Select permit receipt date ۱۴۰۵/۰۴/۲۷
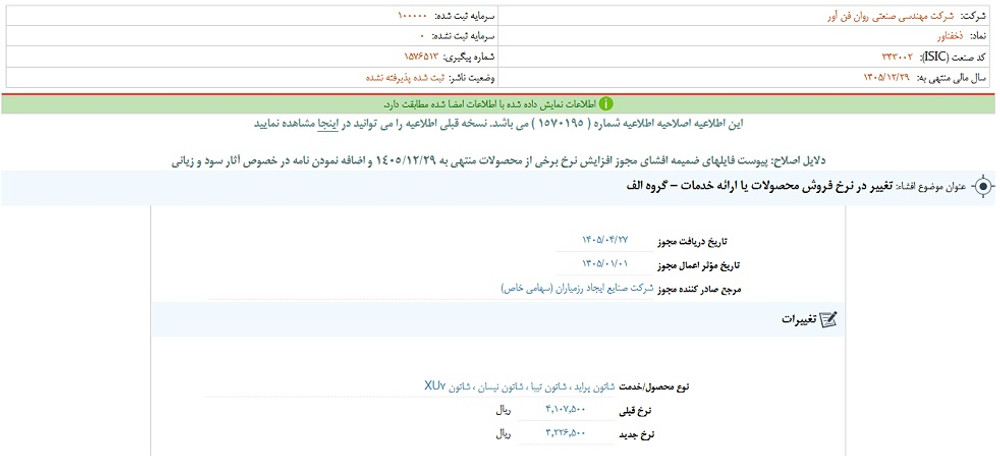Screen dimensions: 1000x456 pyautogui.click(x=605, y=240)
